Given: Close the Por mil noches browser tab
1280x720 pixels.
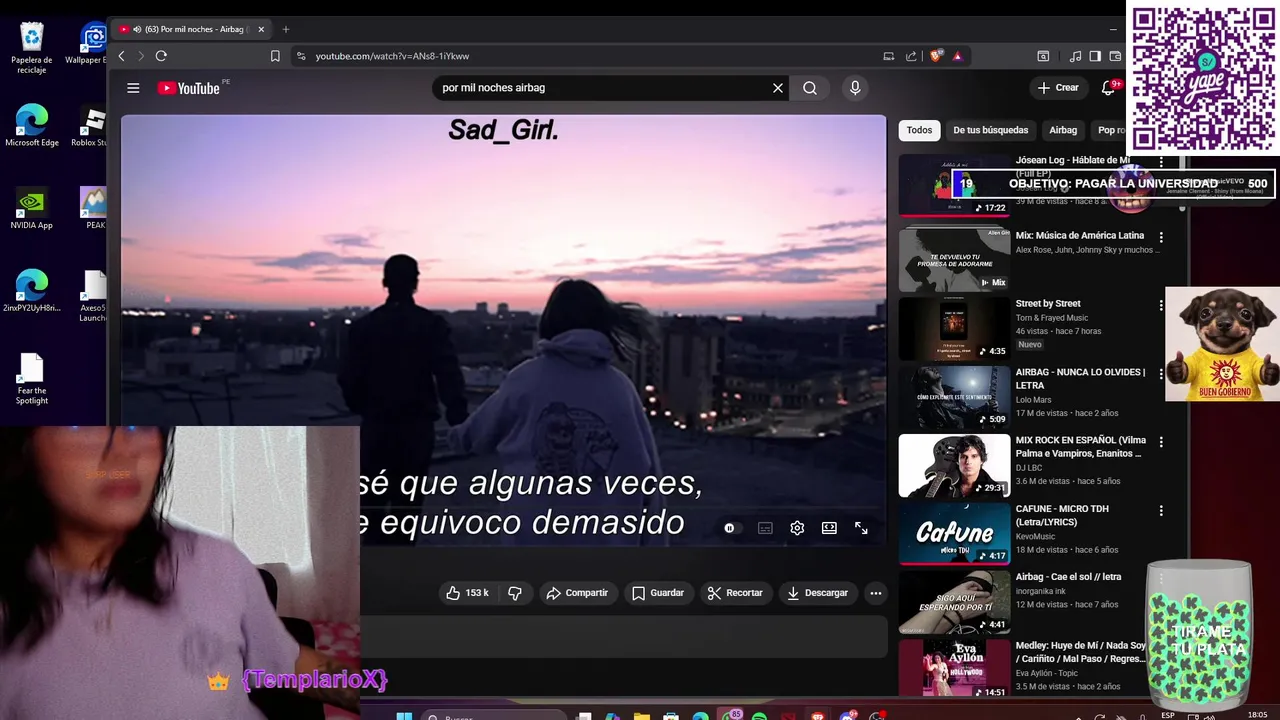Looking at the screenshot, I should pyautogui.click(x=261, y=29).
